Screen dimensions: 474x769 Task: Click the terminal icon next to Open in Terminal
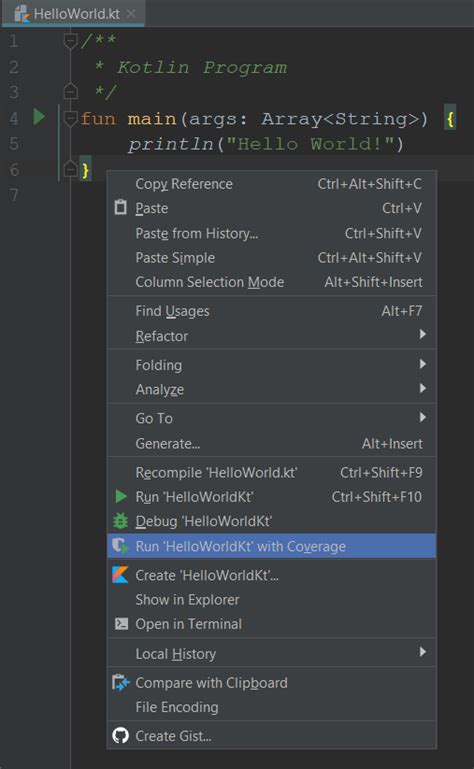pos(121,623)
